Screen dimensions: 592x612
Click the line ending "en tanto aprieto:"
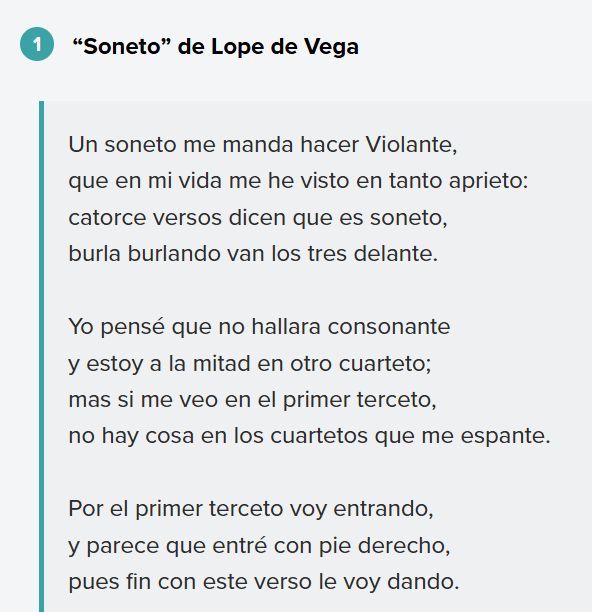298,181
